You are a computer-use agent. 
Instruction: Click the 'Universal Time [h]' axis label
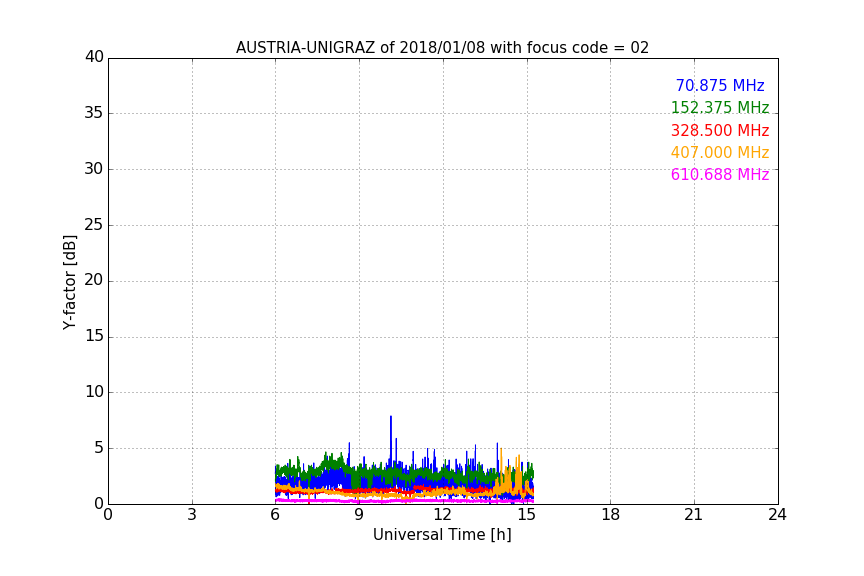[442, 535]
